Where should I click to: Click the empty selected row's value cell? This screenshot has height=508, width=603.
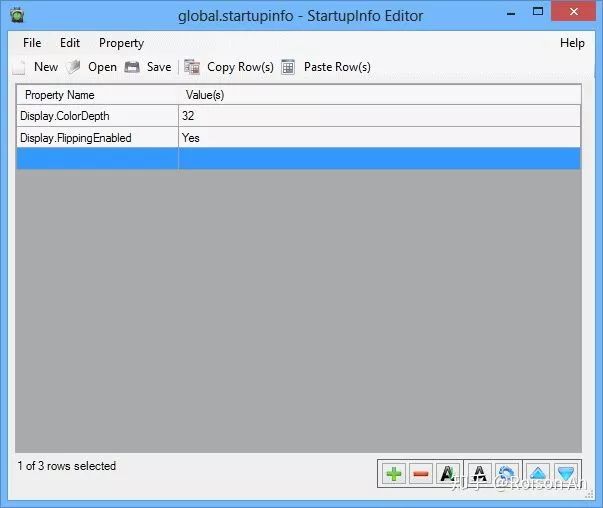click(379, 159)
